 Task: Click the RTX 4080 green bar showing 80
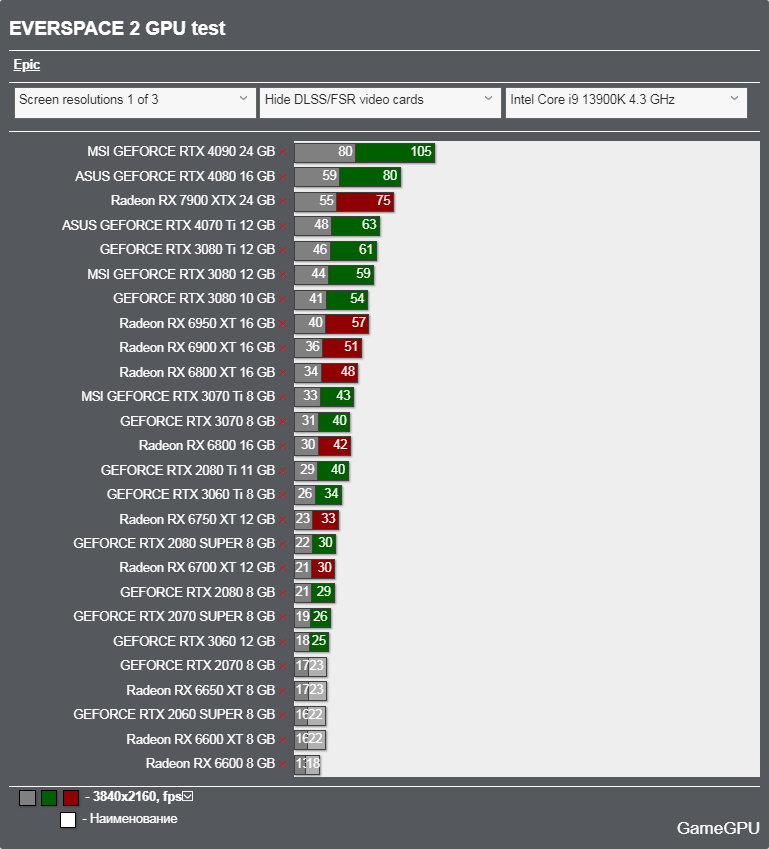[x=370, y=177]
